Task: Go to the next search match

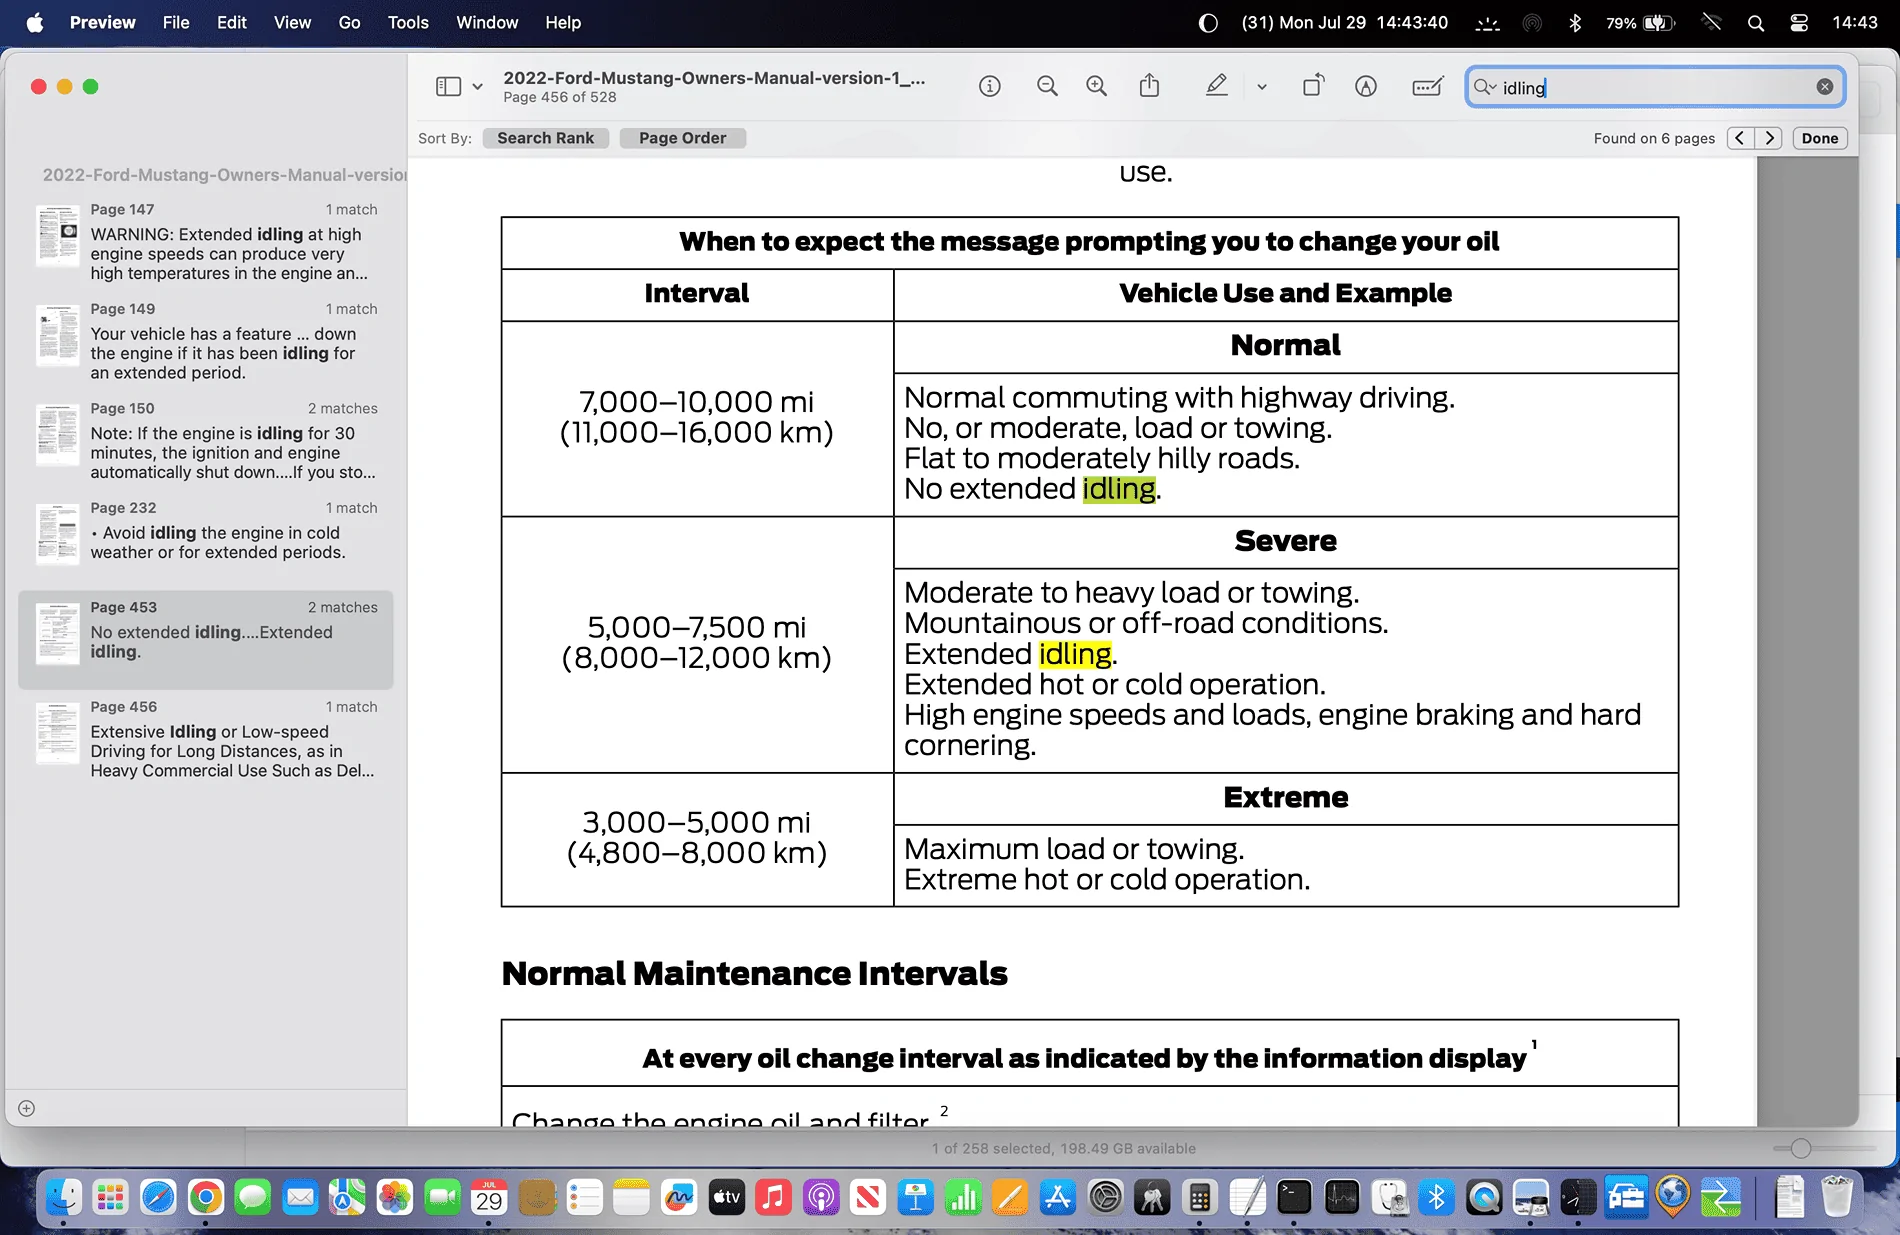Action: tap(1770, 138)
